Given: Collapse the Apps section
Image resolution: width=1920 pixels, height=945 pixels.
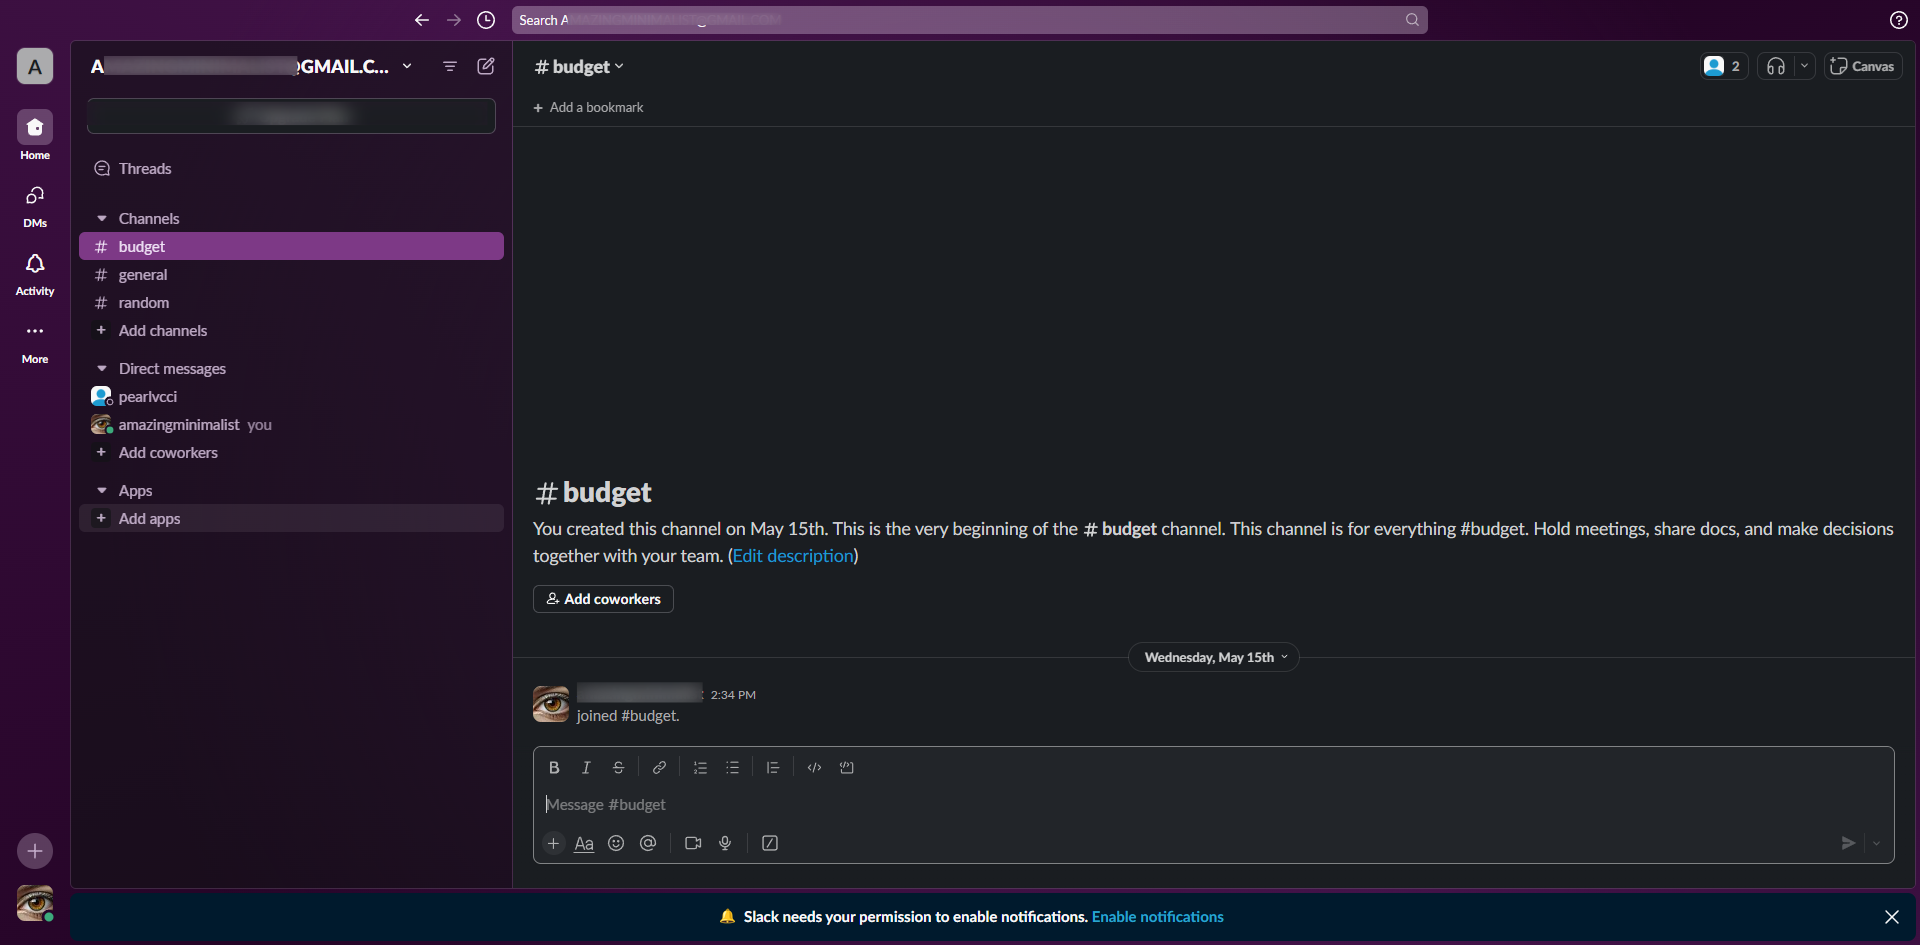Looking at the screenshot, I should click(102, 490).
